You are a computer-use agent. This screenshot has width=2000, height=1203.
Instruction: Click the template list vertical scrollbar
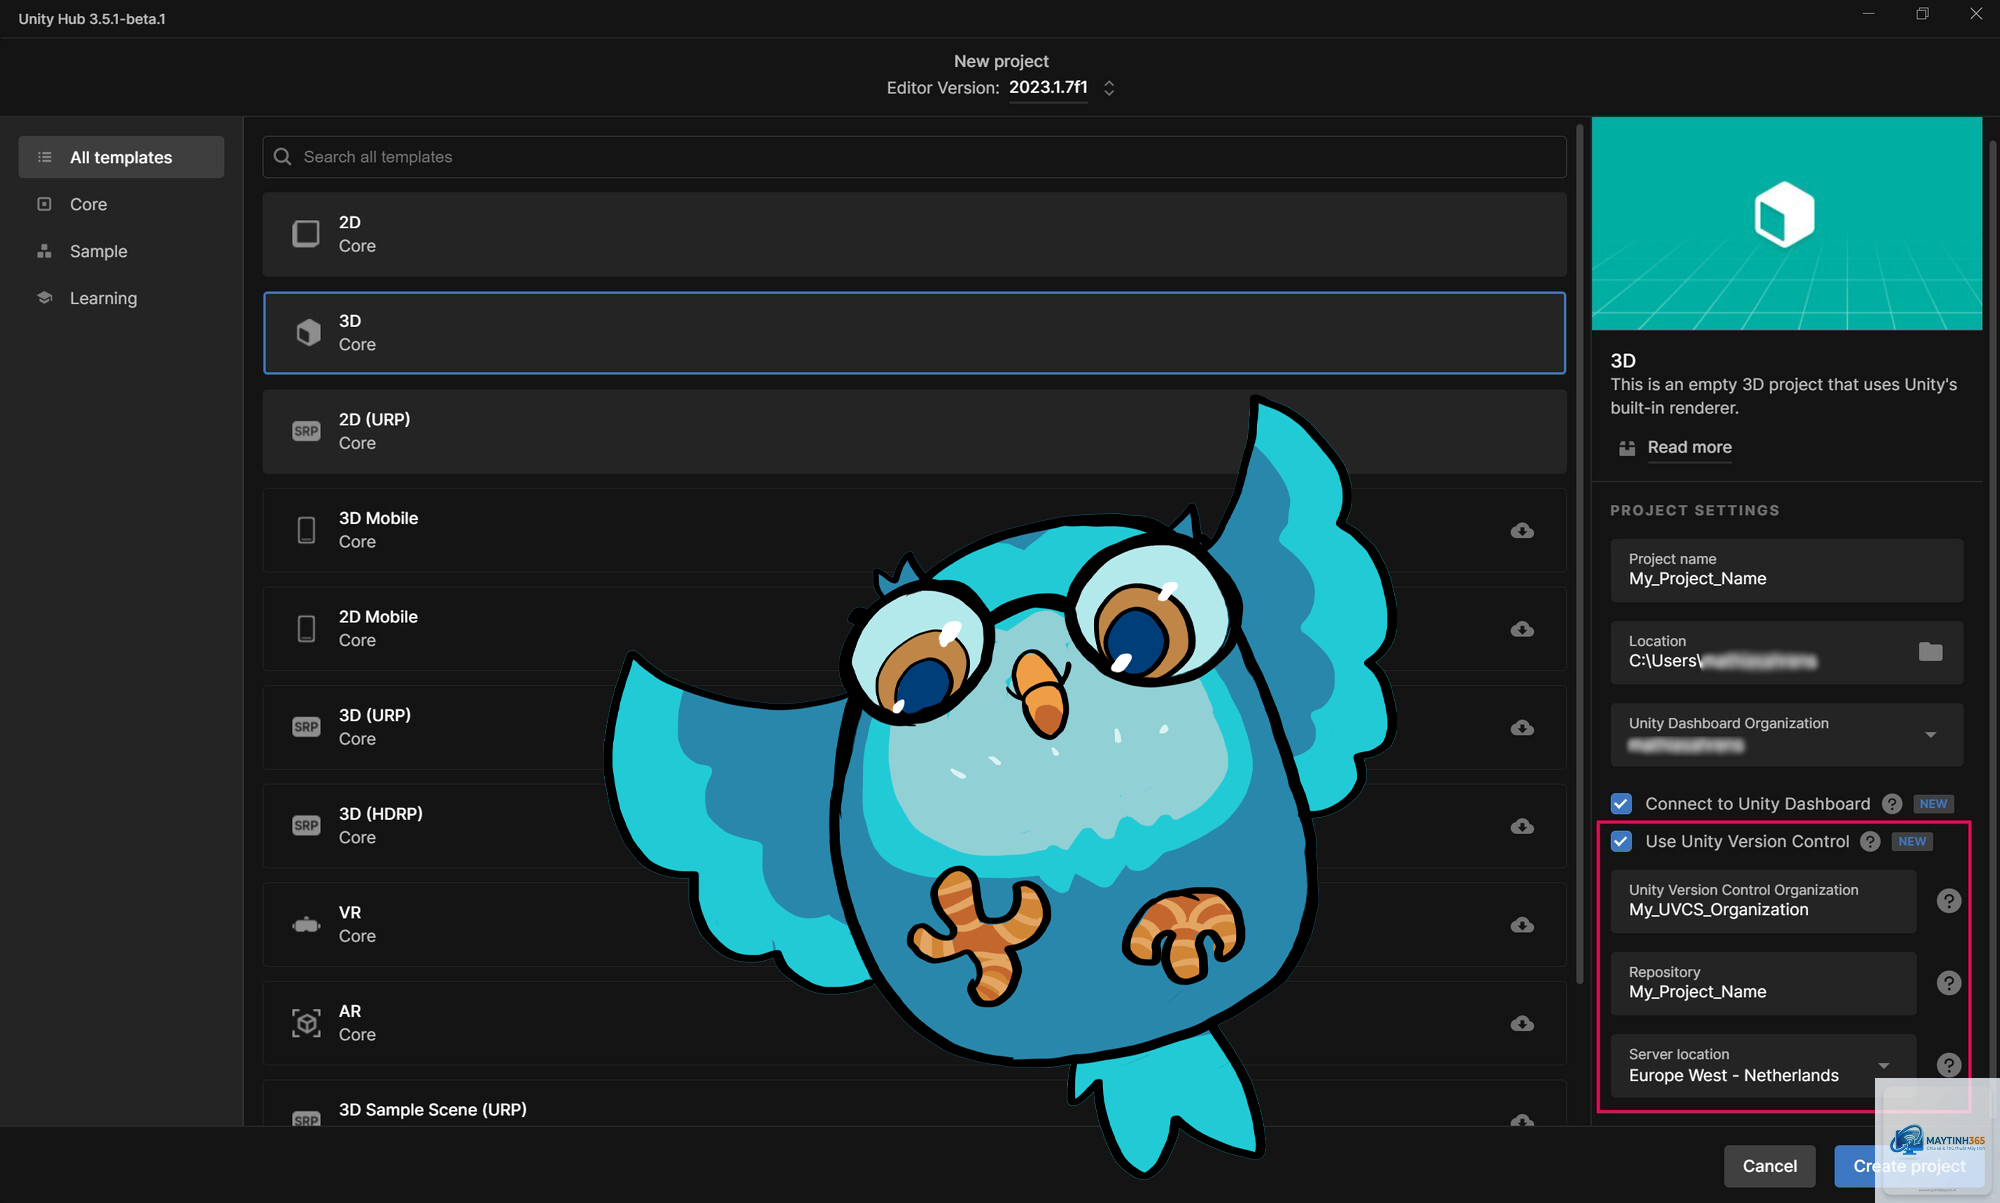(x=1580, y=555)
